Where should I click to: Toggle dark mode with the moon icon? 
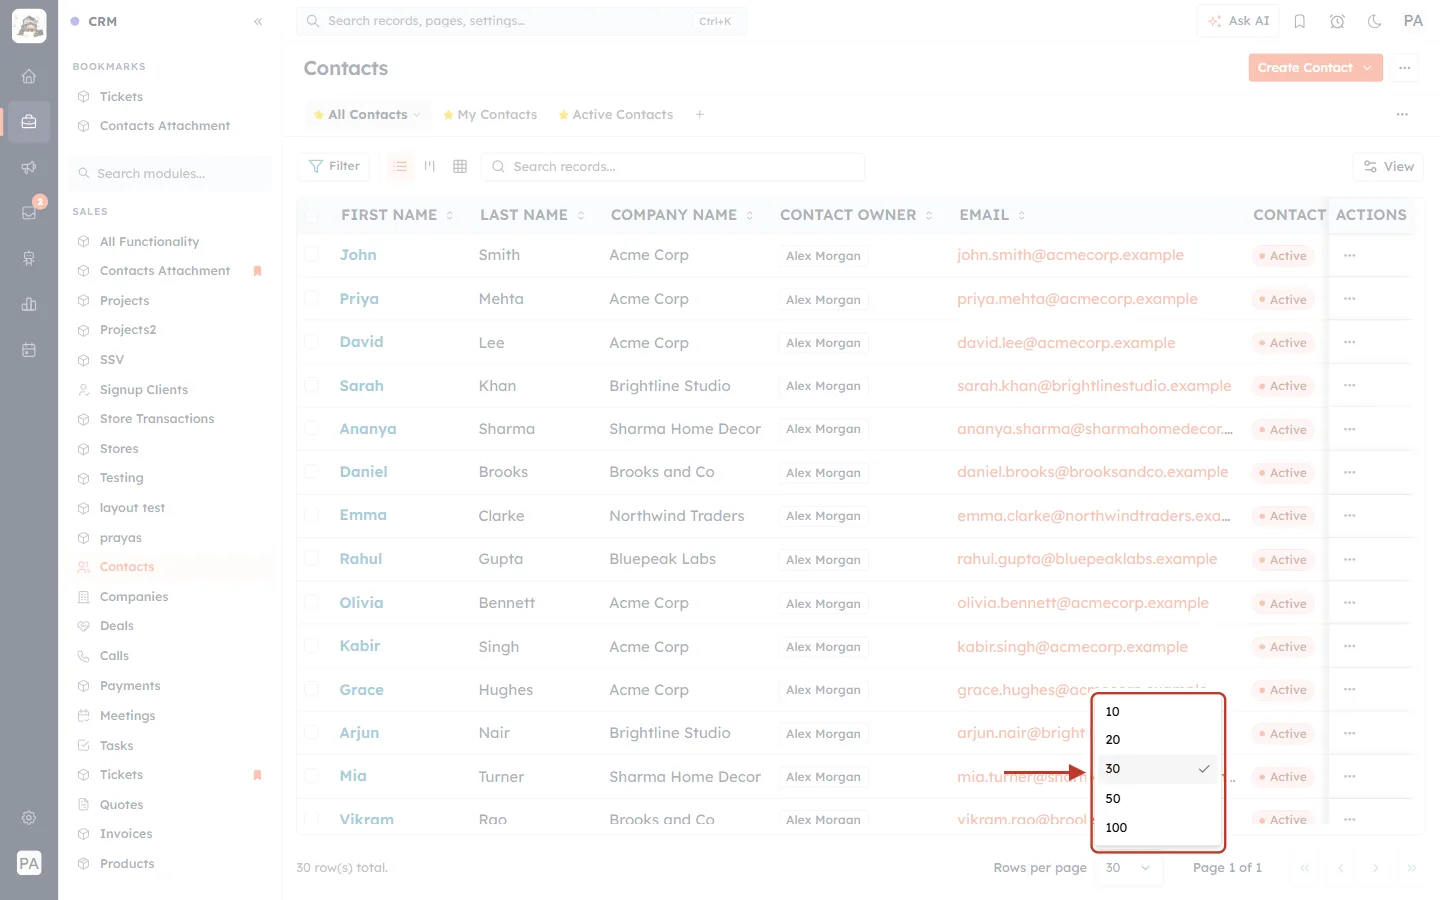(1375, 21)
